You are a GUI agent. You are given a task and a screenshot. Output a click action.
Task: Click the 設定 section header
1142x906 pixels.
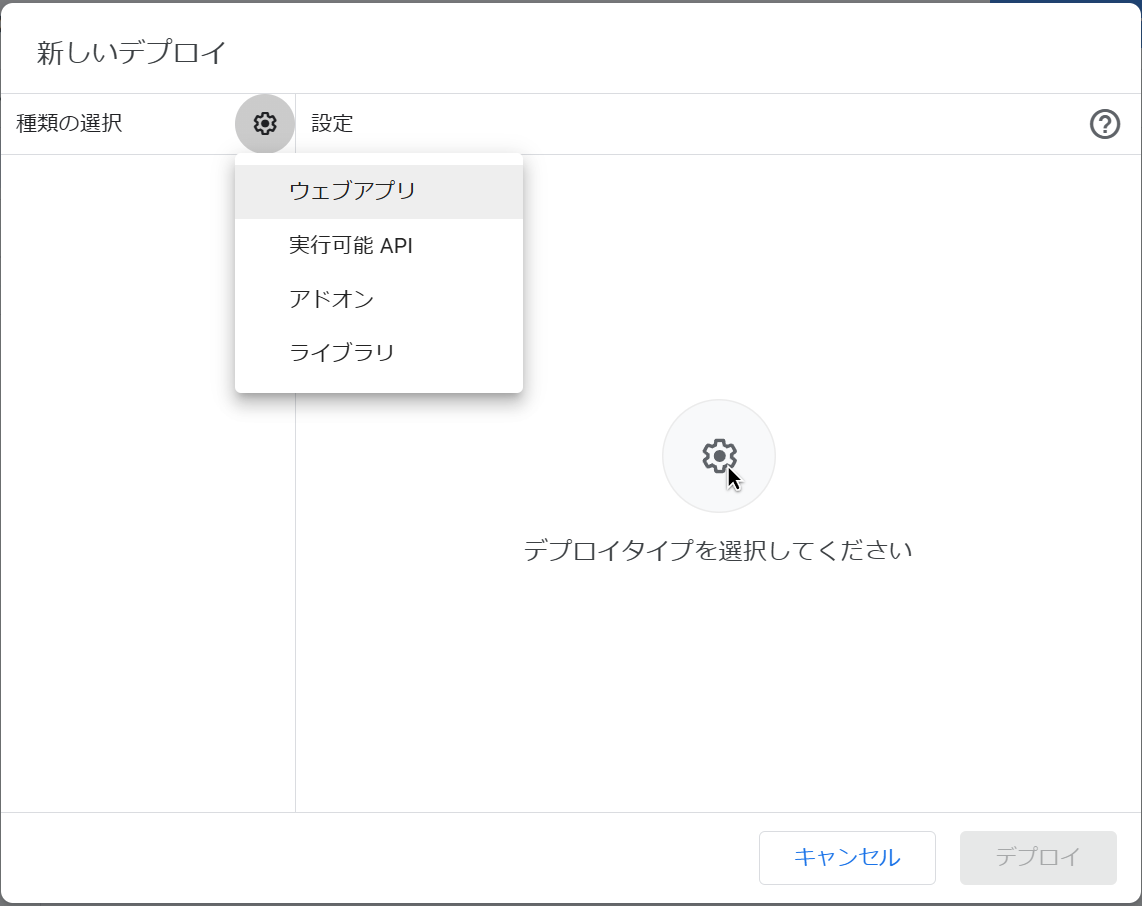click(x=331, y=124)
